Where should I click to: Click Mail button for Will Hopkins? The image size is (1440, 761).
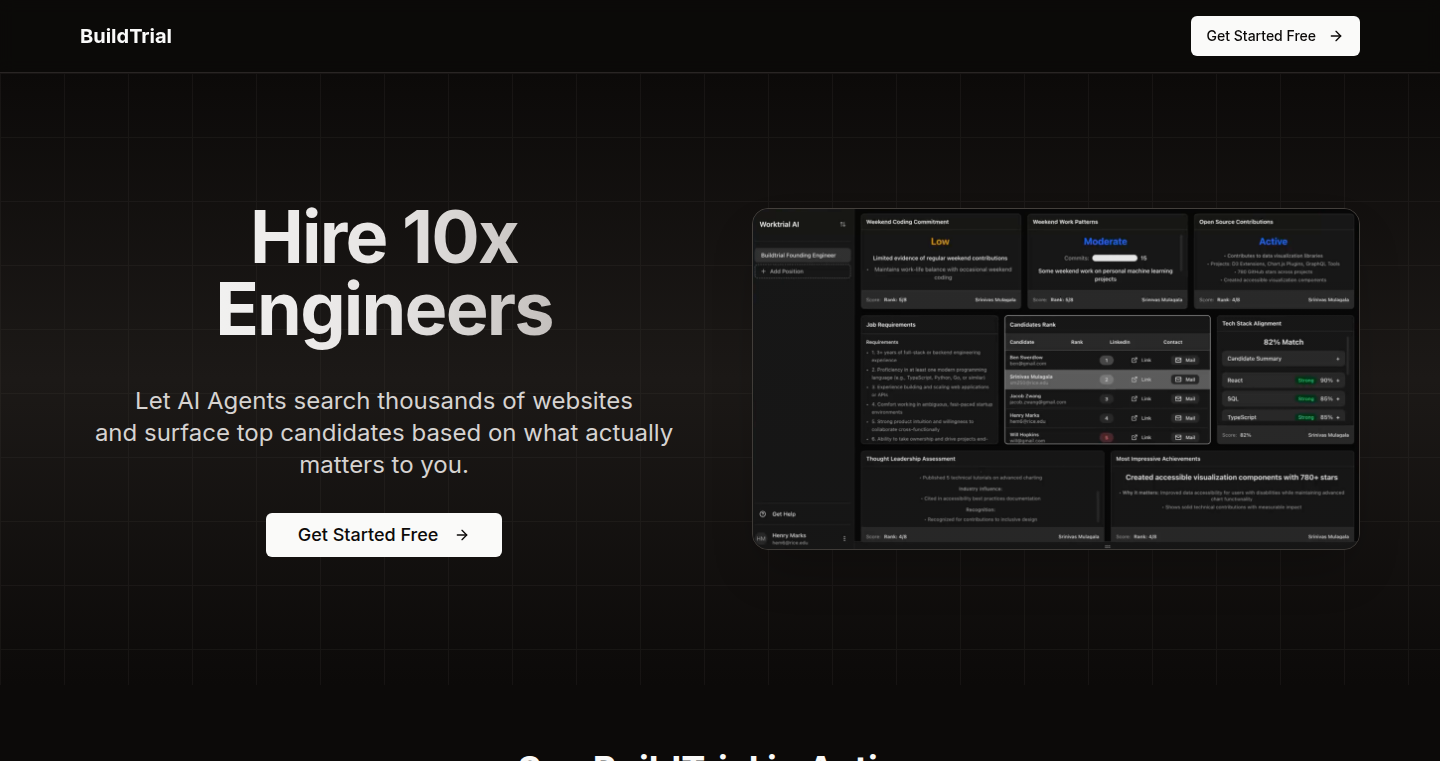click(1185, 437)
